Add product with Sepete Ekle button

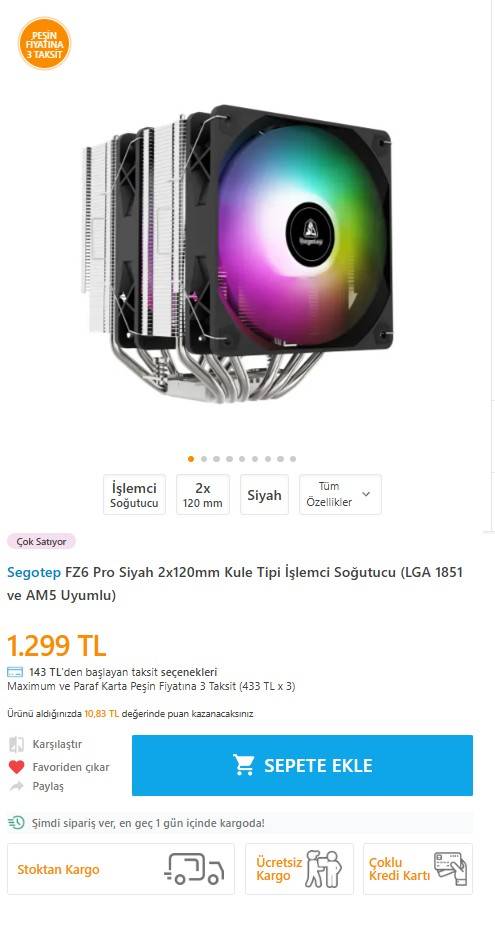302,765
